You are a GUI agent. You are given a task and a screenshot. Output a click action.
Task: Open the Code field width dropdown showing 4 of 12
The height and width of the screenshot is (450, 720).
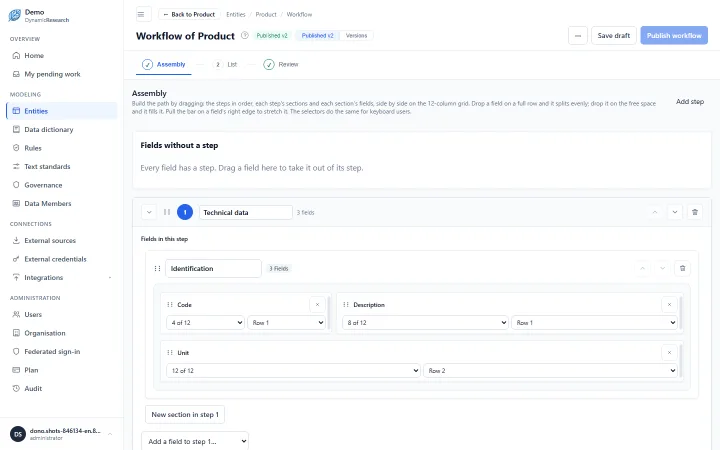coord(205,323)
